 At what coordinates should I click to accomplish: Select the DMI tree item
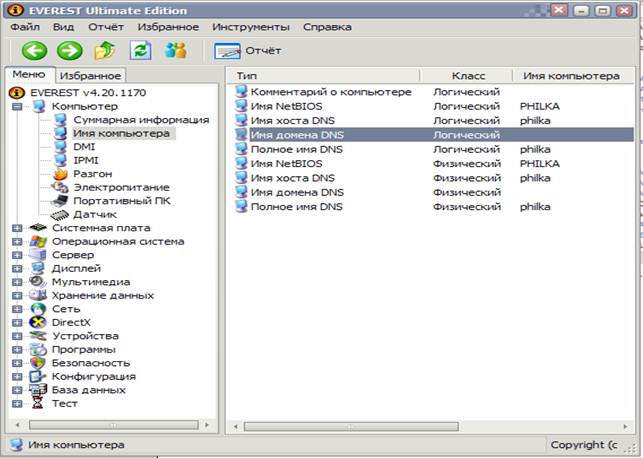point(84,147)
